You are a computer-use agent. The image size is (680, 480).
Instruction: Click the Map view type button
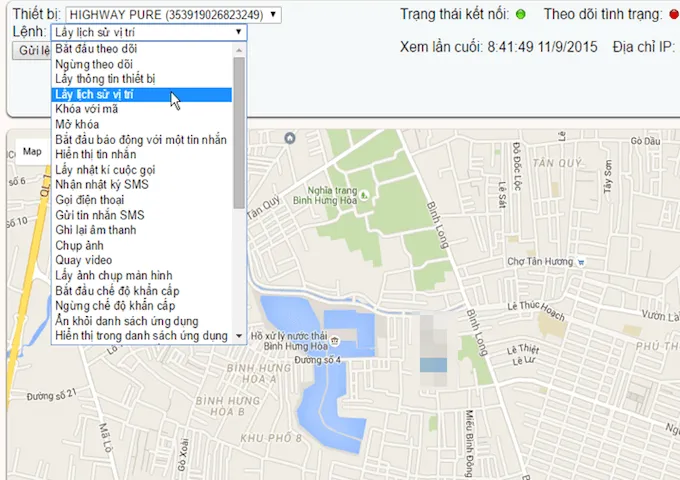[33, 152]
